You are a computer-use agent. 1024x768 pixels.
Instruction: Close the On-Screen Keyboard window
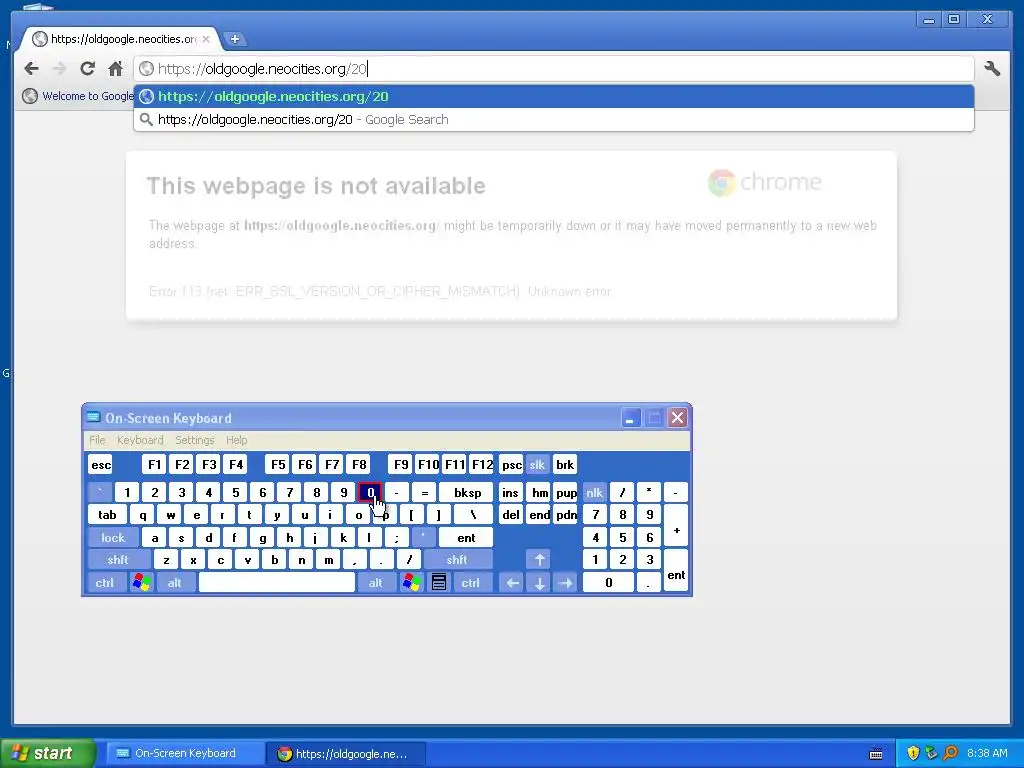click(678, 418)
